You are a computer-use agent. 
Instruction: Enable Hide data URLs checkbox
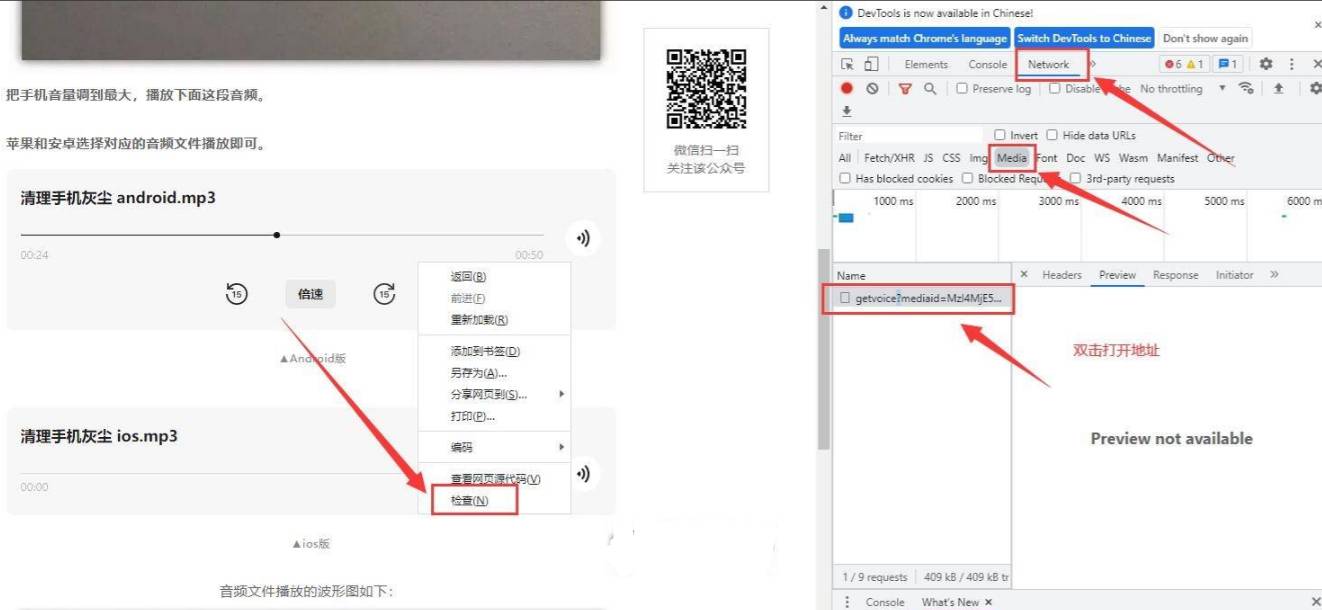coord(1050,135)
